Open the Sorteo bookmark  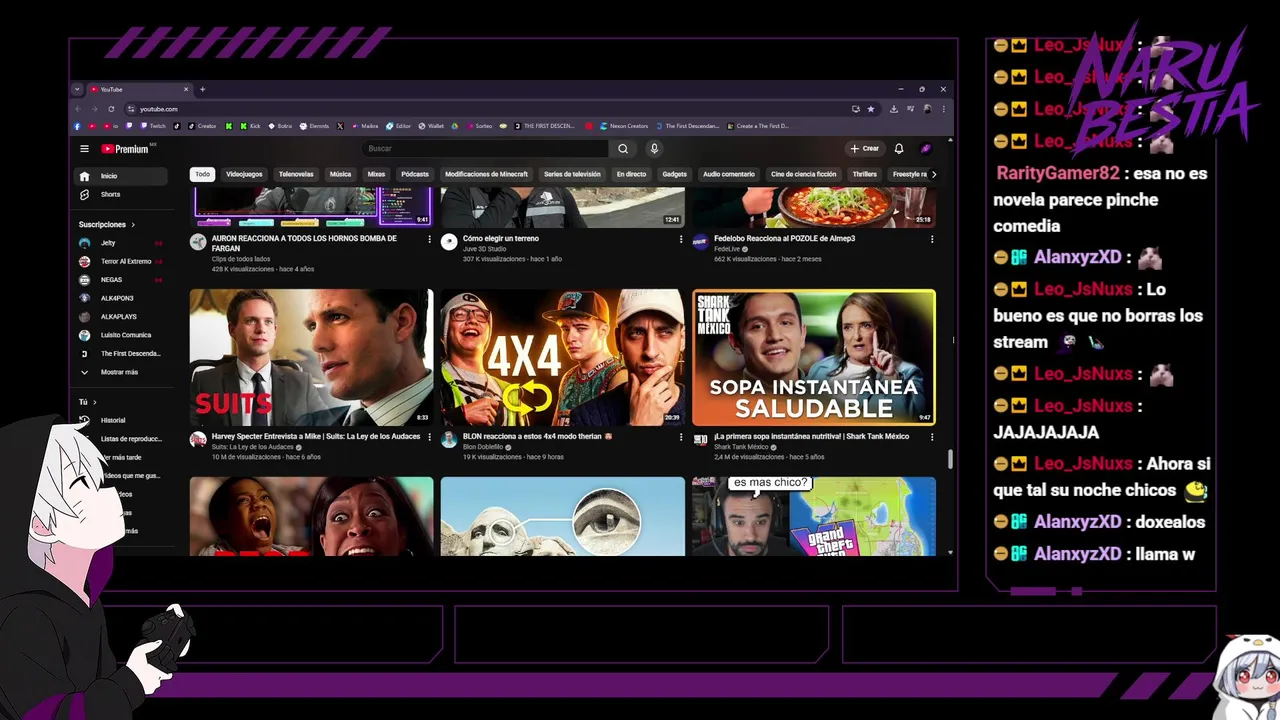click(479, 126)
